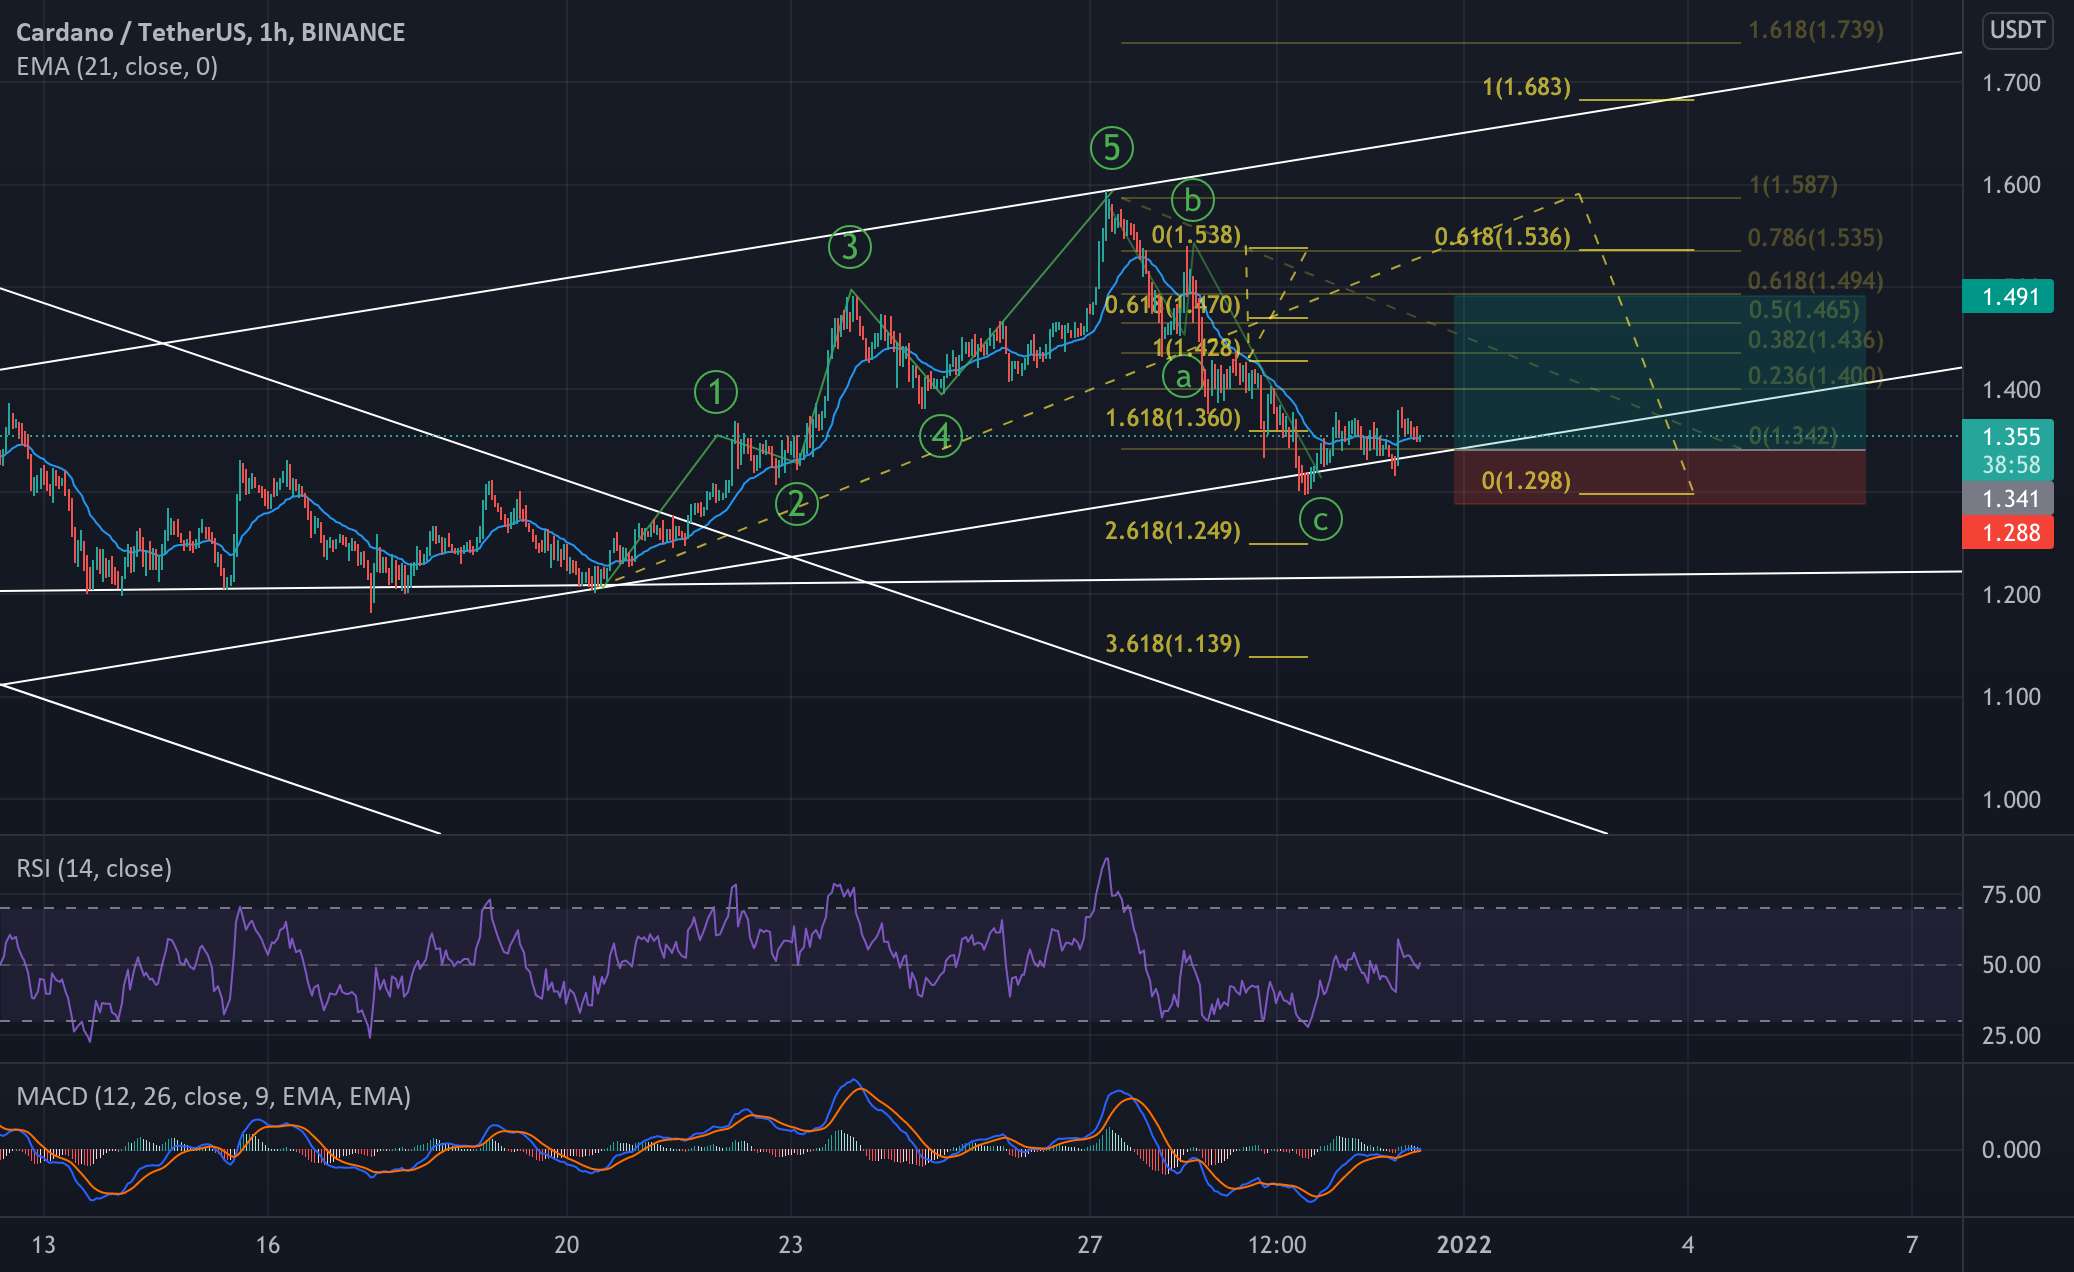The height and width of the screenshot is (1272, 2074).
Task: Click the 0.618(1.536) yellow fib label
Action: (1503, 237)
